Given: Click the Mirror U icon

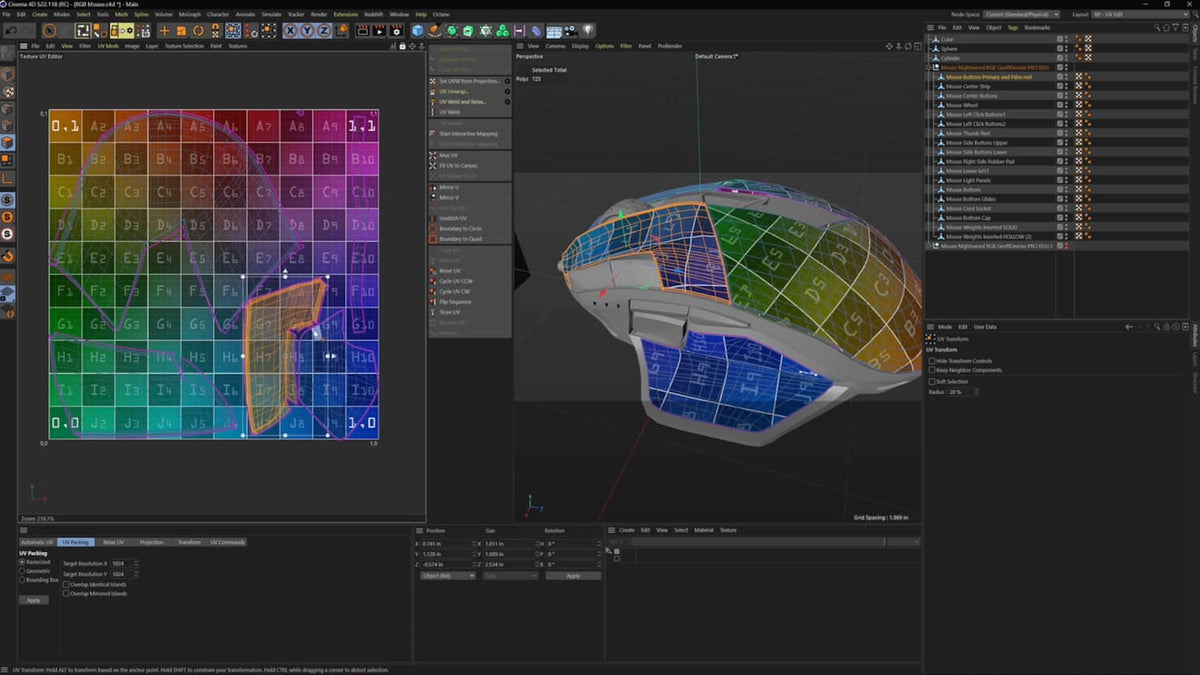Looking at the screenshot, I should coord(432,187).
